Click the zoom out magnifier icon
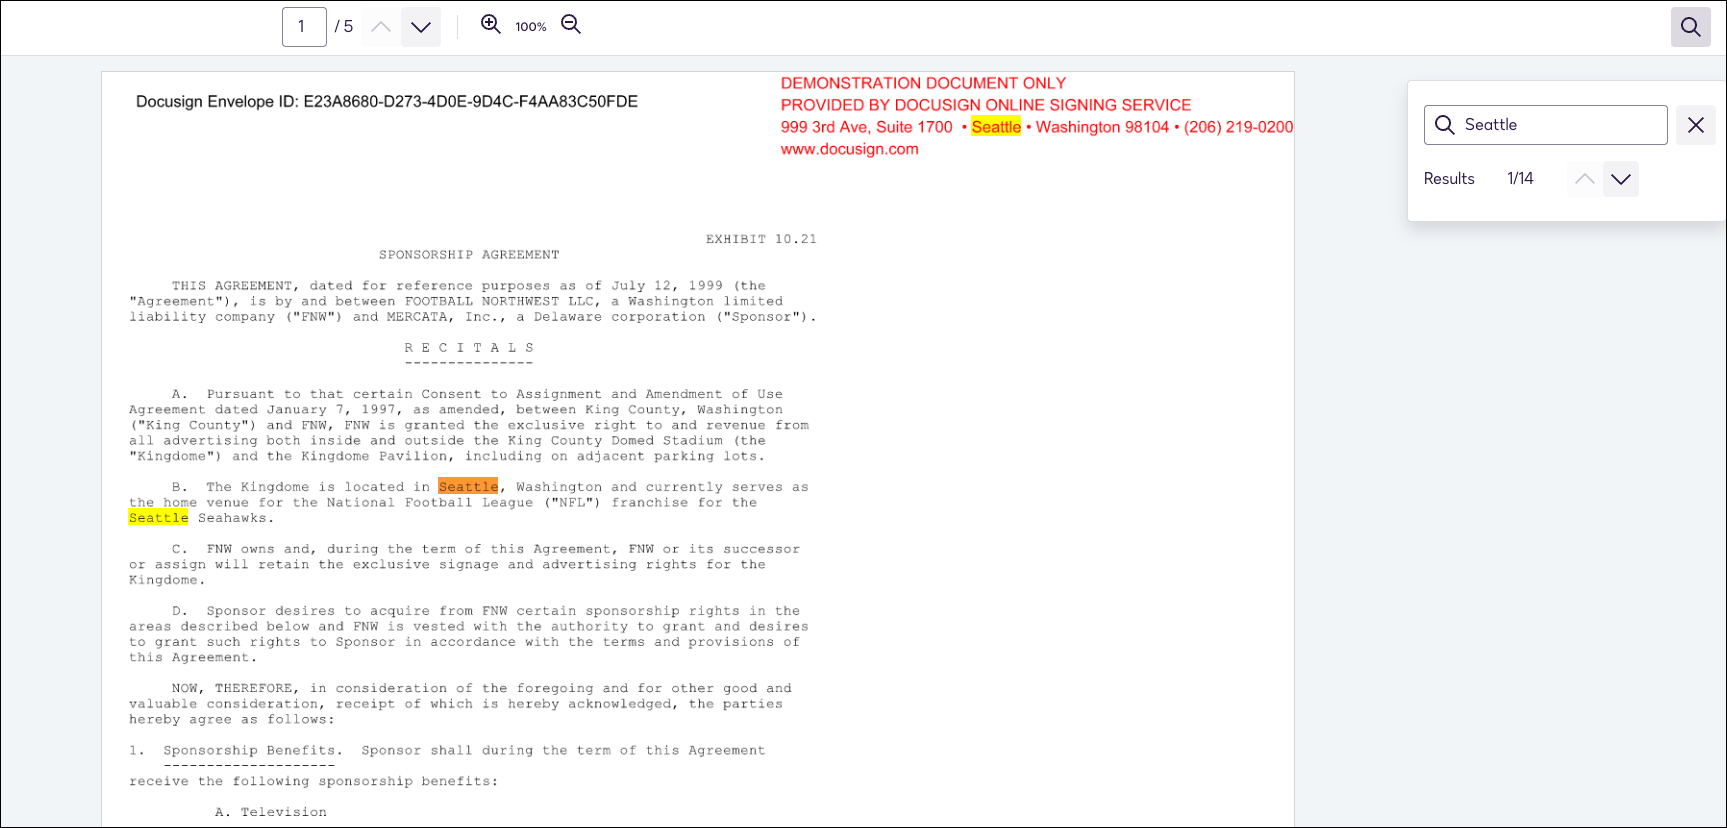This screenshot has width=1727, height=828. tap(571, 24)
